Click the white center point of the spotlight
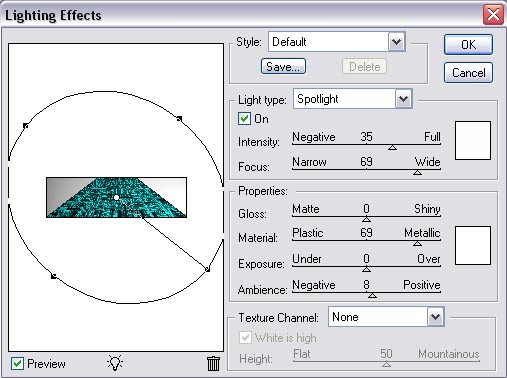The image size is (507, 378). [x=116, y=198]
